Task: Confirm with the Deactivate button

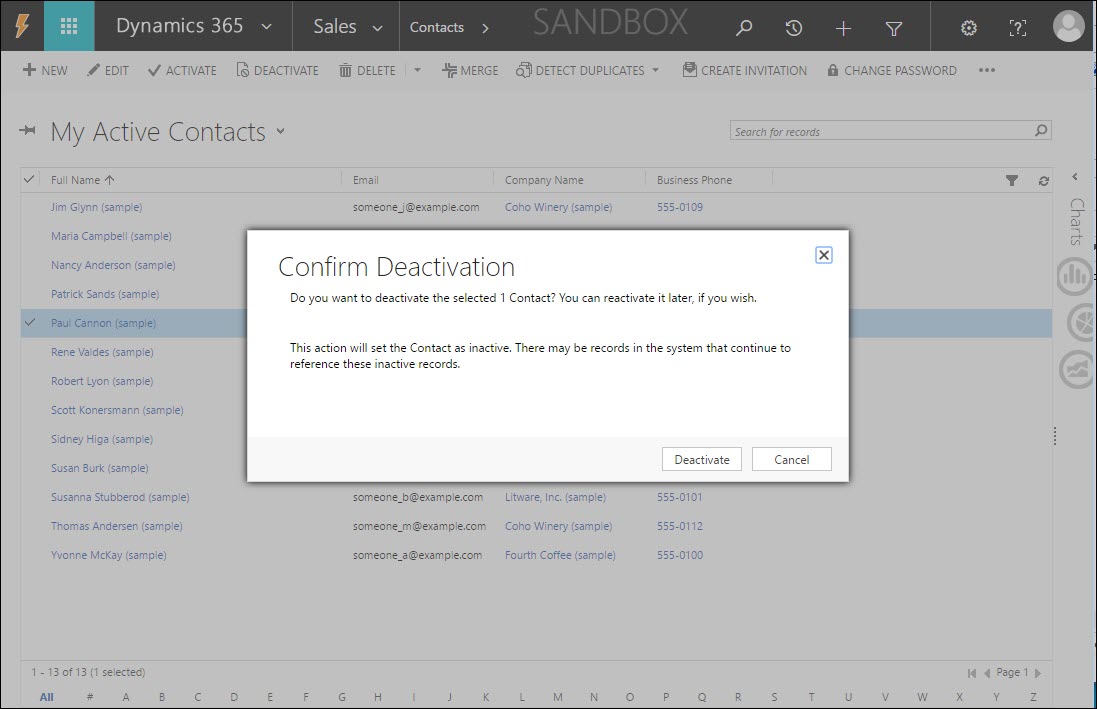Action: click(701, 459)
